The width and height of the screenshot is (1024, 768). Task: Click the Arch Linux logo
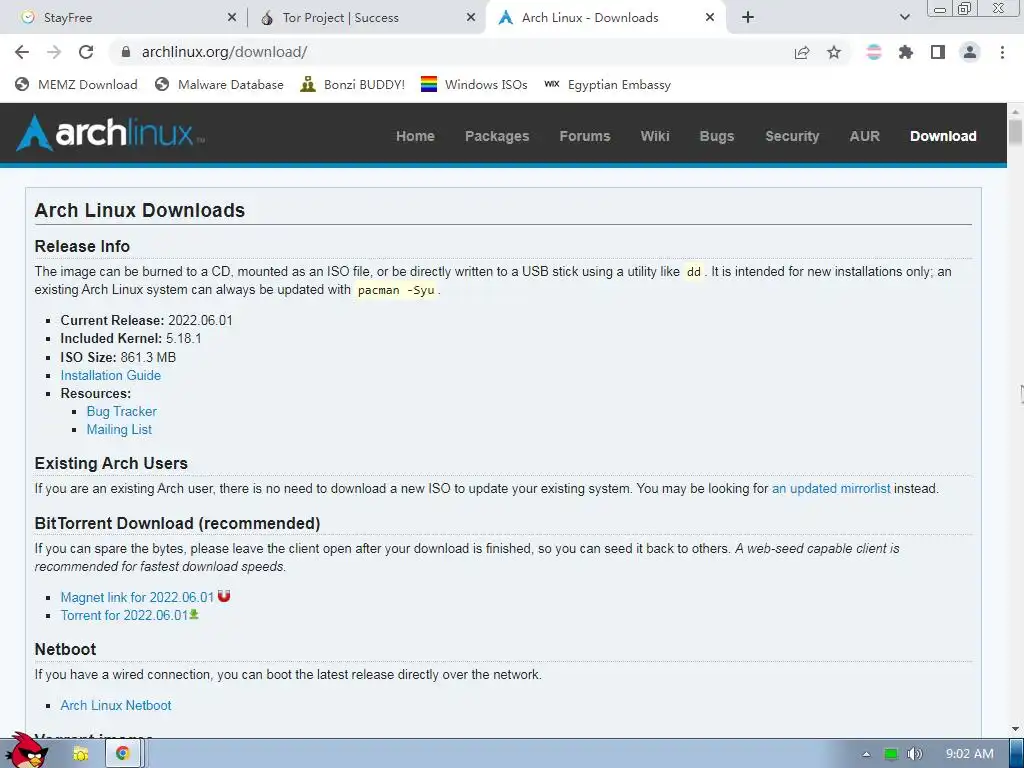(110, 133)
